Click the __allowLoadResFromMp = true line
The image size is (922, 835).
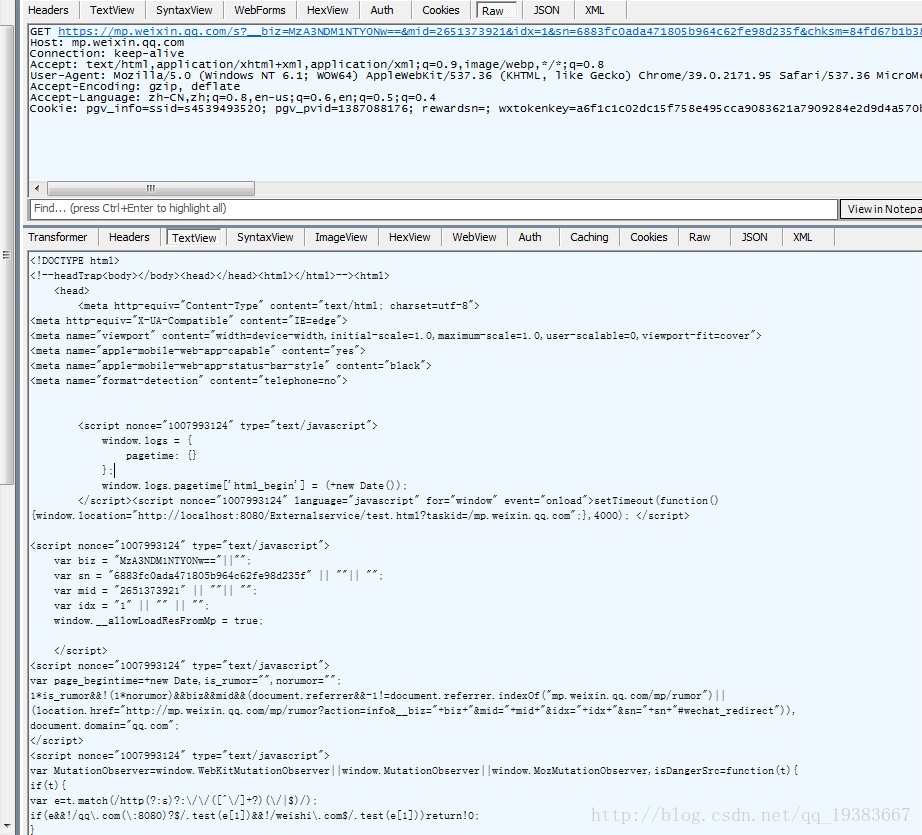tap(159, 620)
